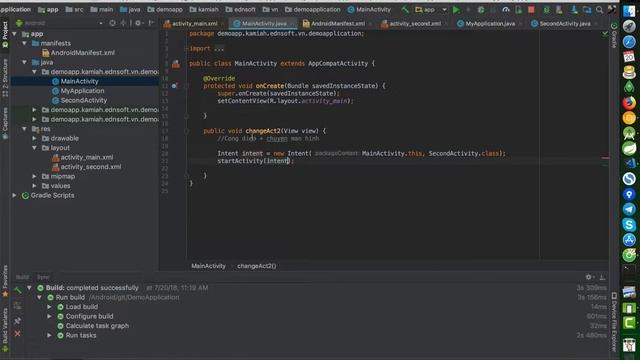
Task: Open the Project tool window tab
Action: (5, 35)
